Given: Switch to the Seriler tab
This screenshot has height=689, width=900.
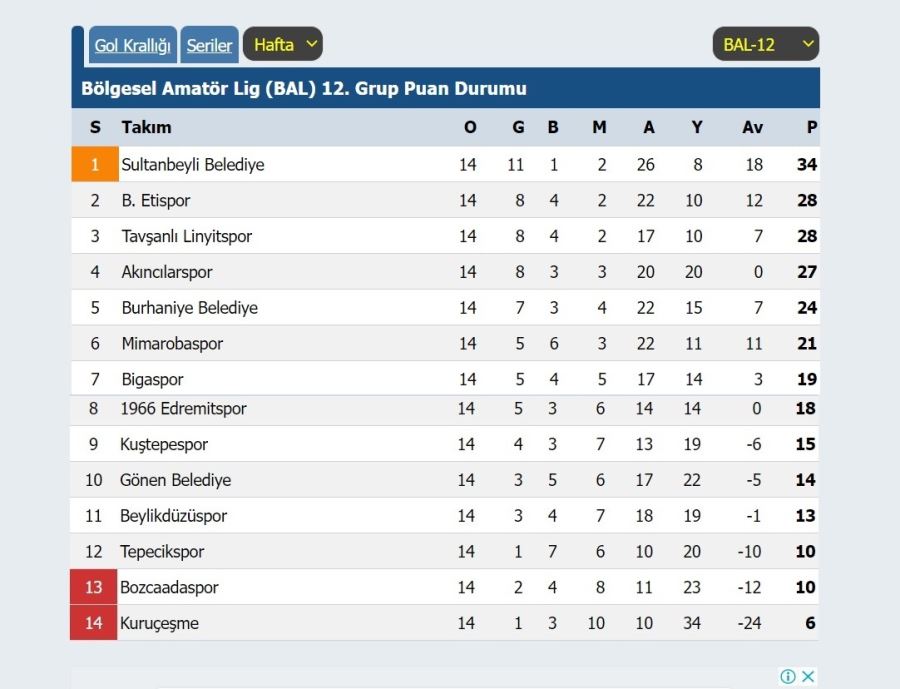Looking at the screenshot, I should (210, 45).
